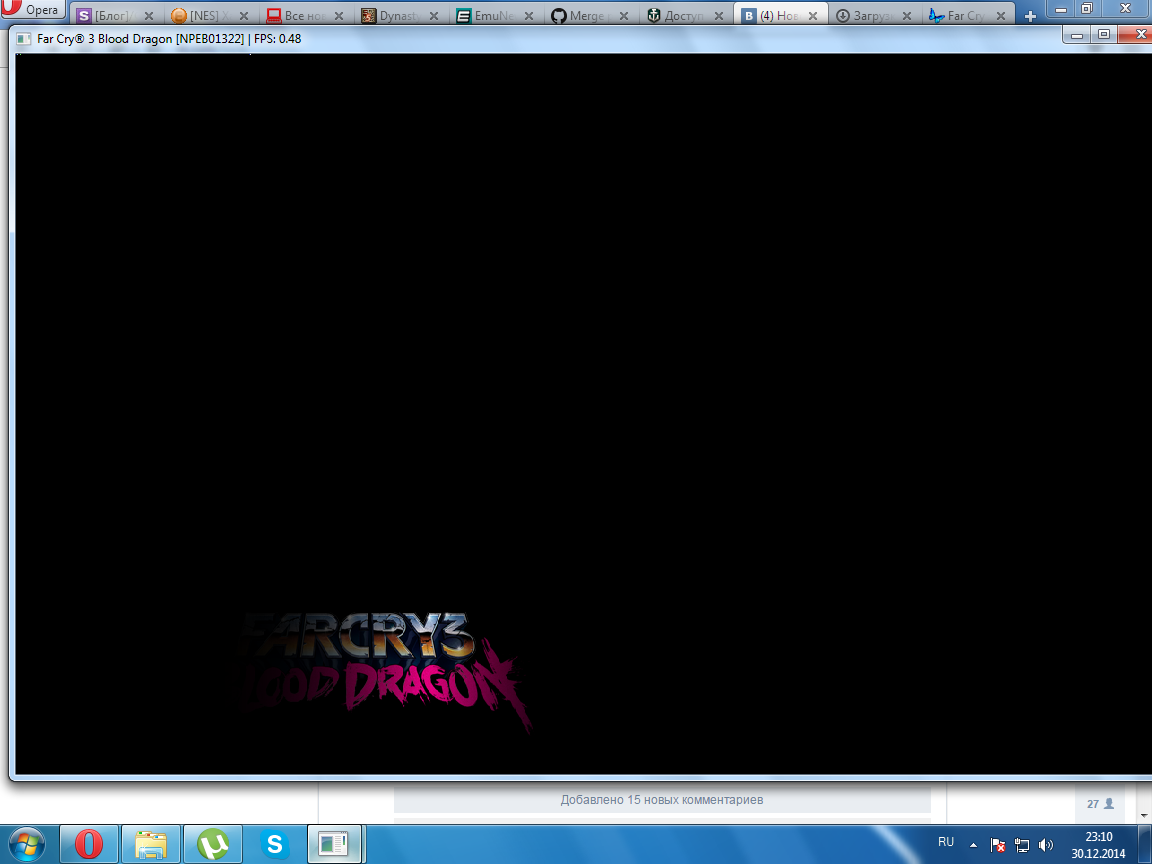Image resolution: width=1152 pixels, height=864 pixels.
Task: Open the volume speaker control
Action: 1046,844
